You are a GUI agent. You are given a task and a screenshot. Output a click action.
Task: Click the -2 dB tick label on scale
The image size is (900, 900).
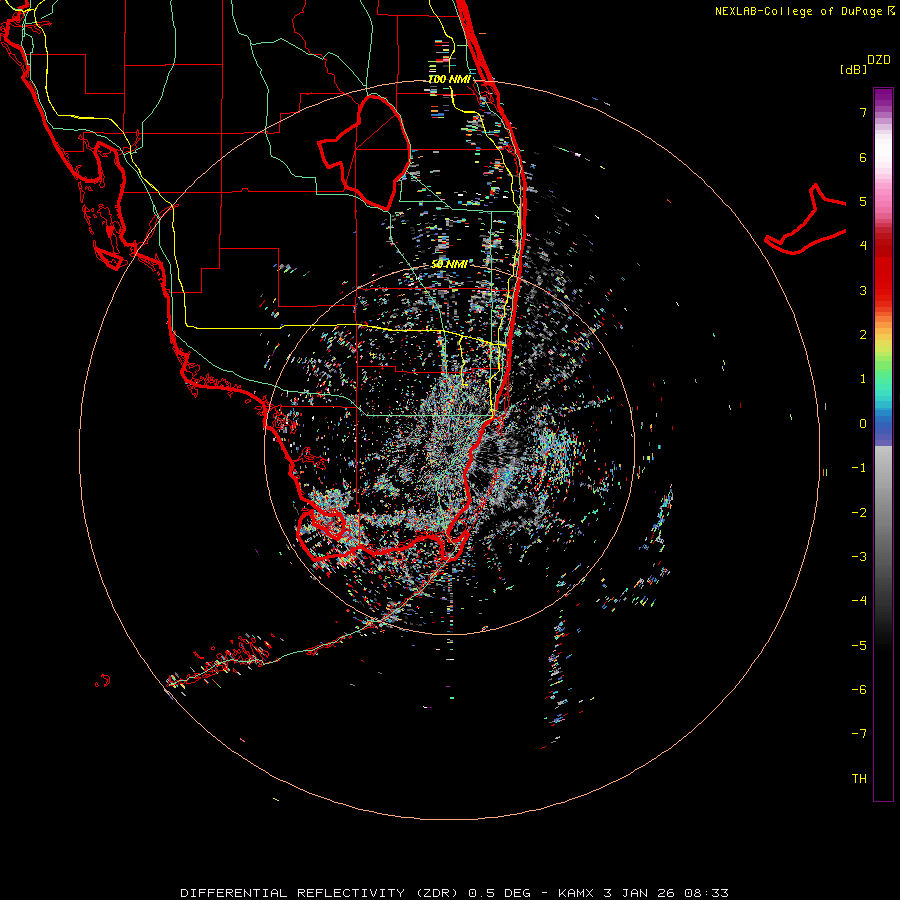[x=859, y=513]
